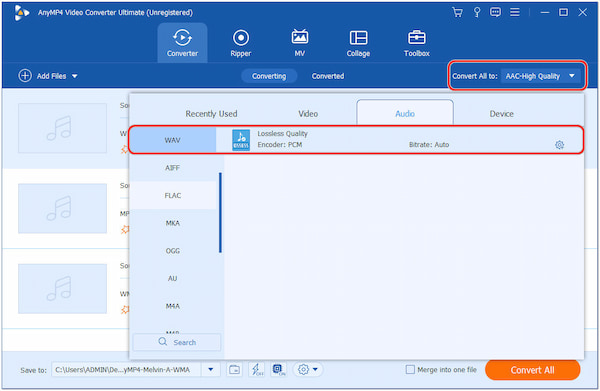Viewport: 600px width, 391px height.
Task: Click the Lossless Quality profile name
Action: click(282, 134)
